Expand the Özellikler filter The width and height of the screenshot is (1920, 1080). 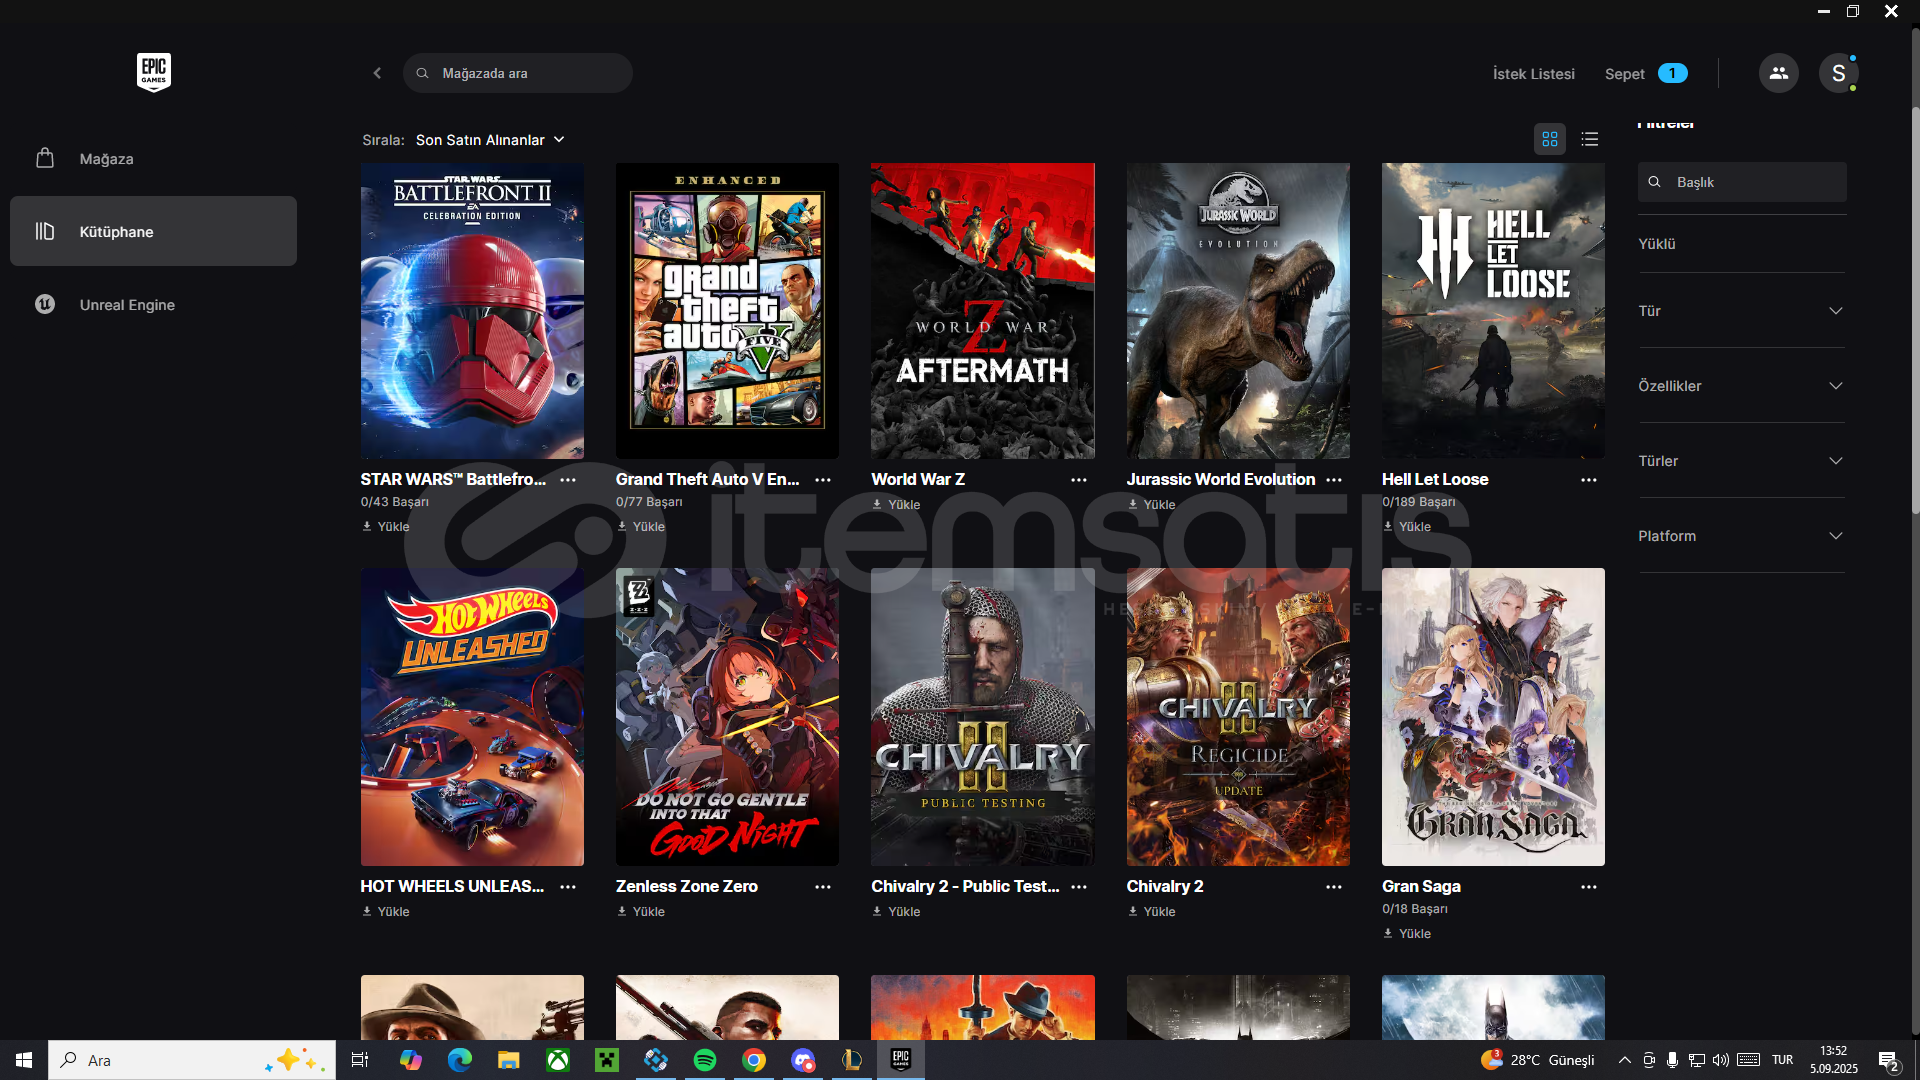[1741, 386]
